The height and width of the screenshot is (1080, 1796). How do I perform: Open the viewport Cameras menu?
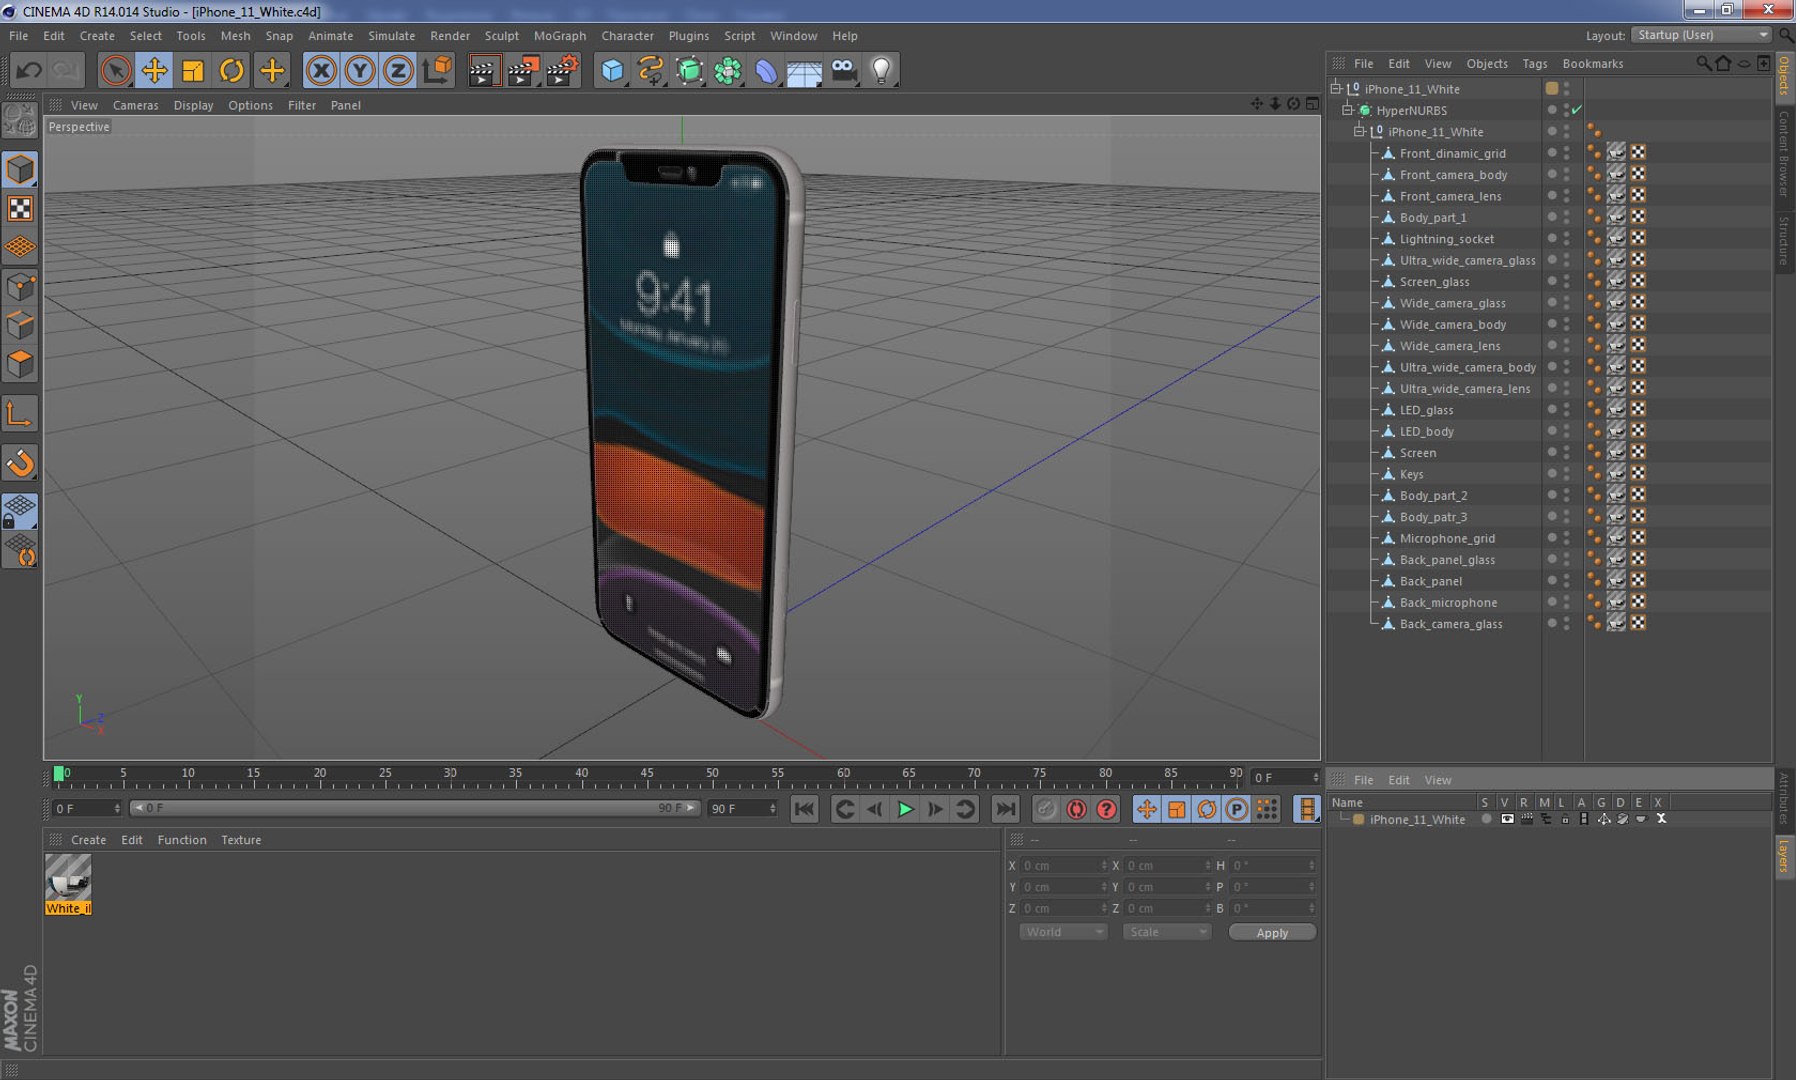(x=135, y=105)
